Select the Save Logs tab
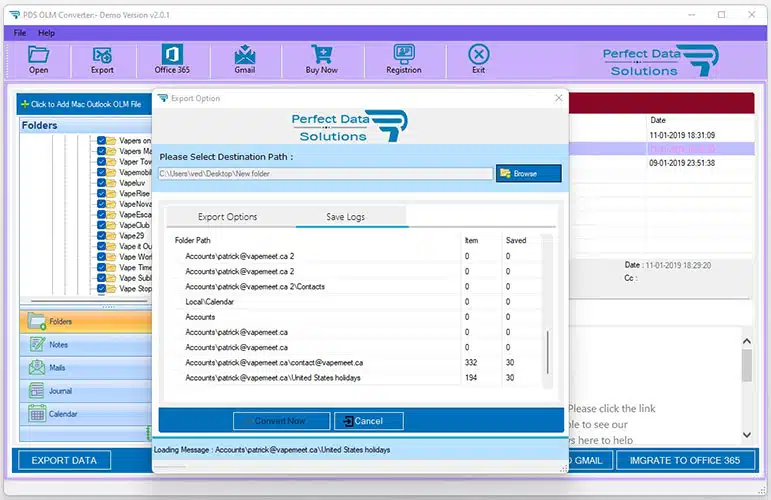The image size is (771, 500). click(x=345, y=217)
